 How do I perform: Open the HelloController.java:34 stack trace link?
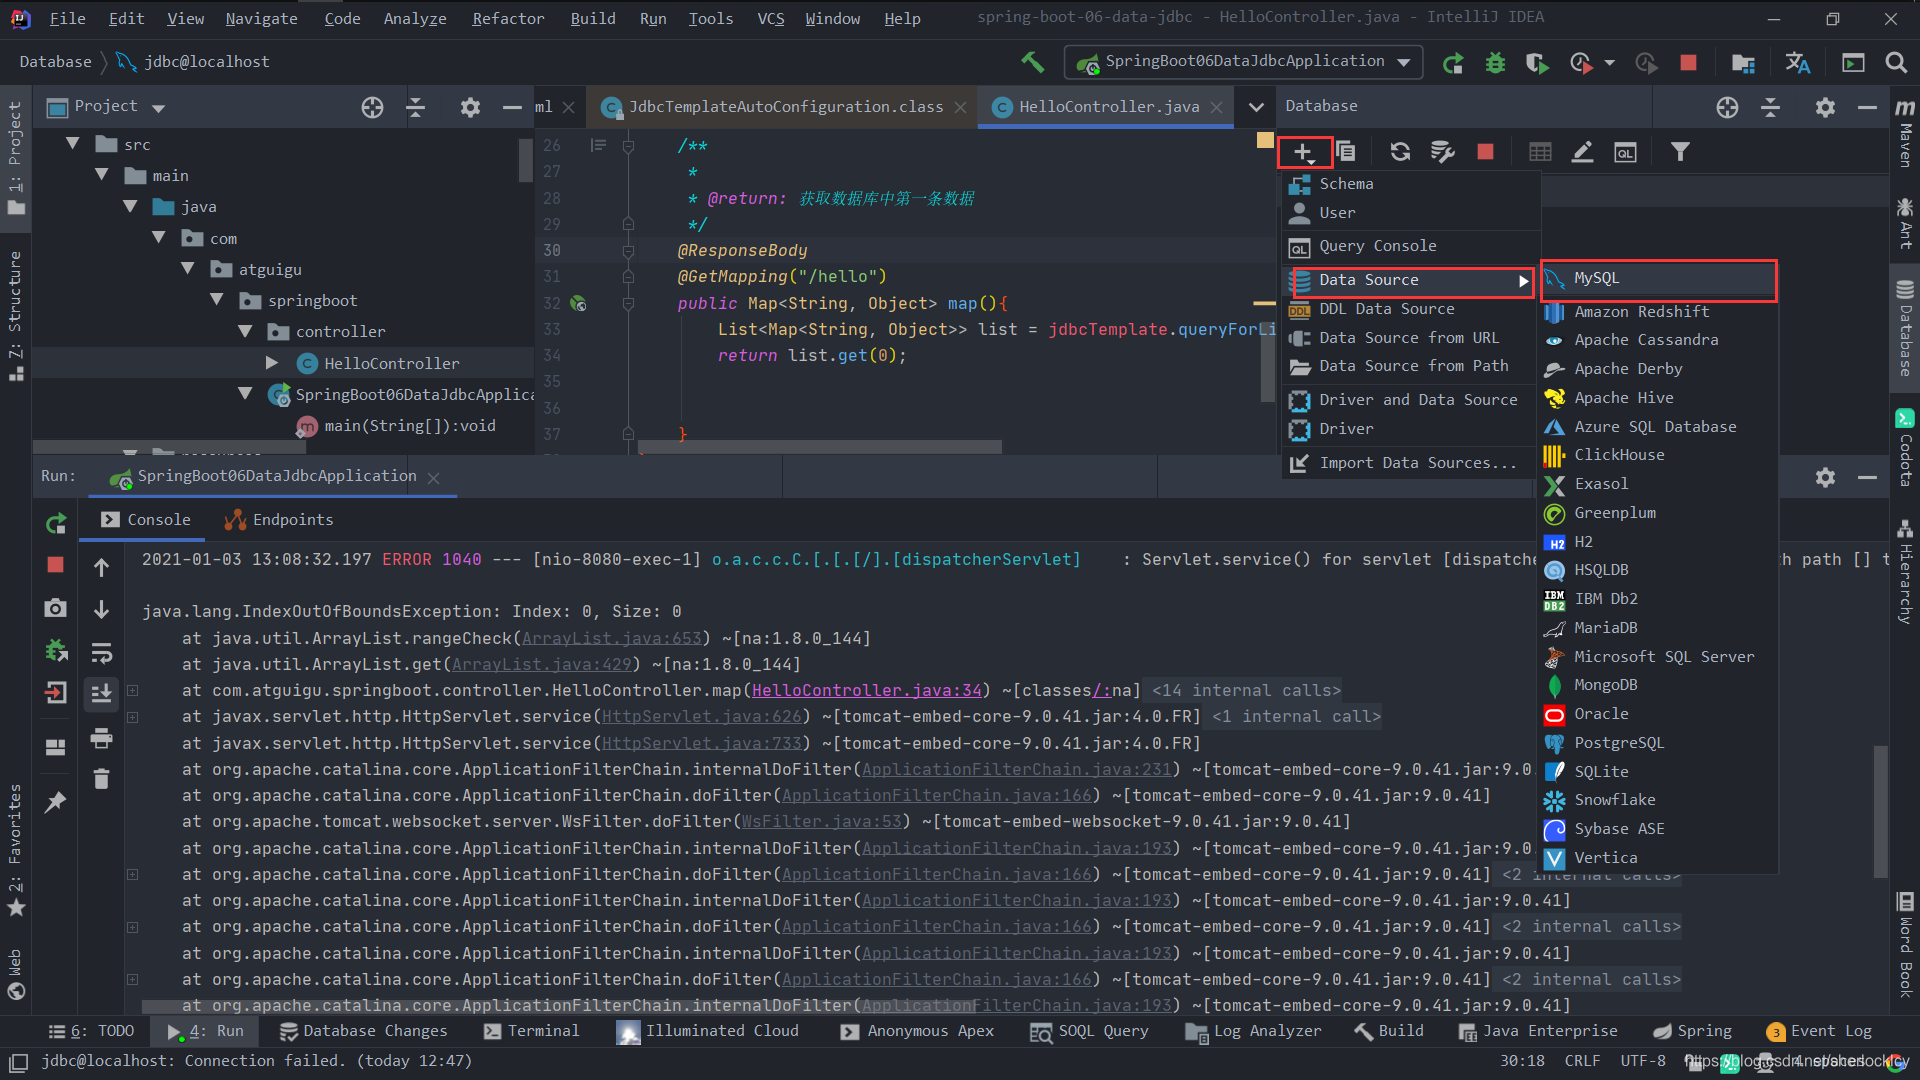click(x=867, y=690)
